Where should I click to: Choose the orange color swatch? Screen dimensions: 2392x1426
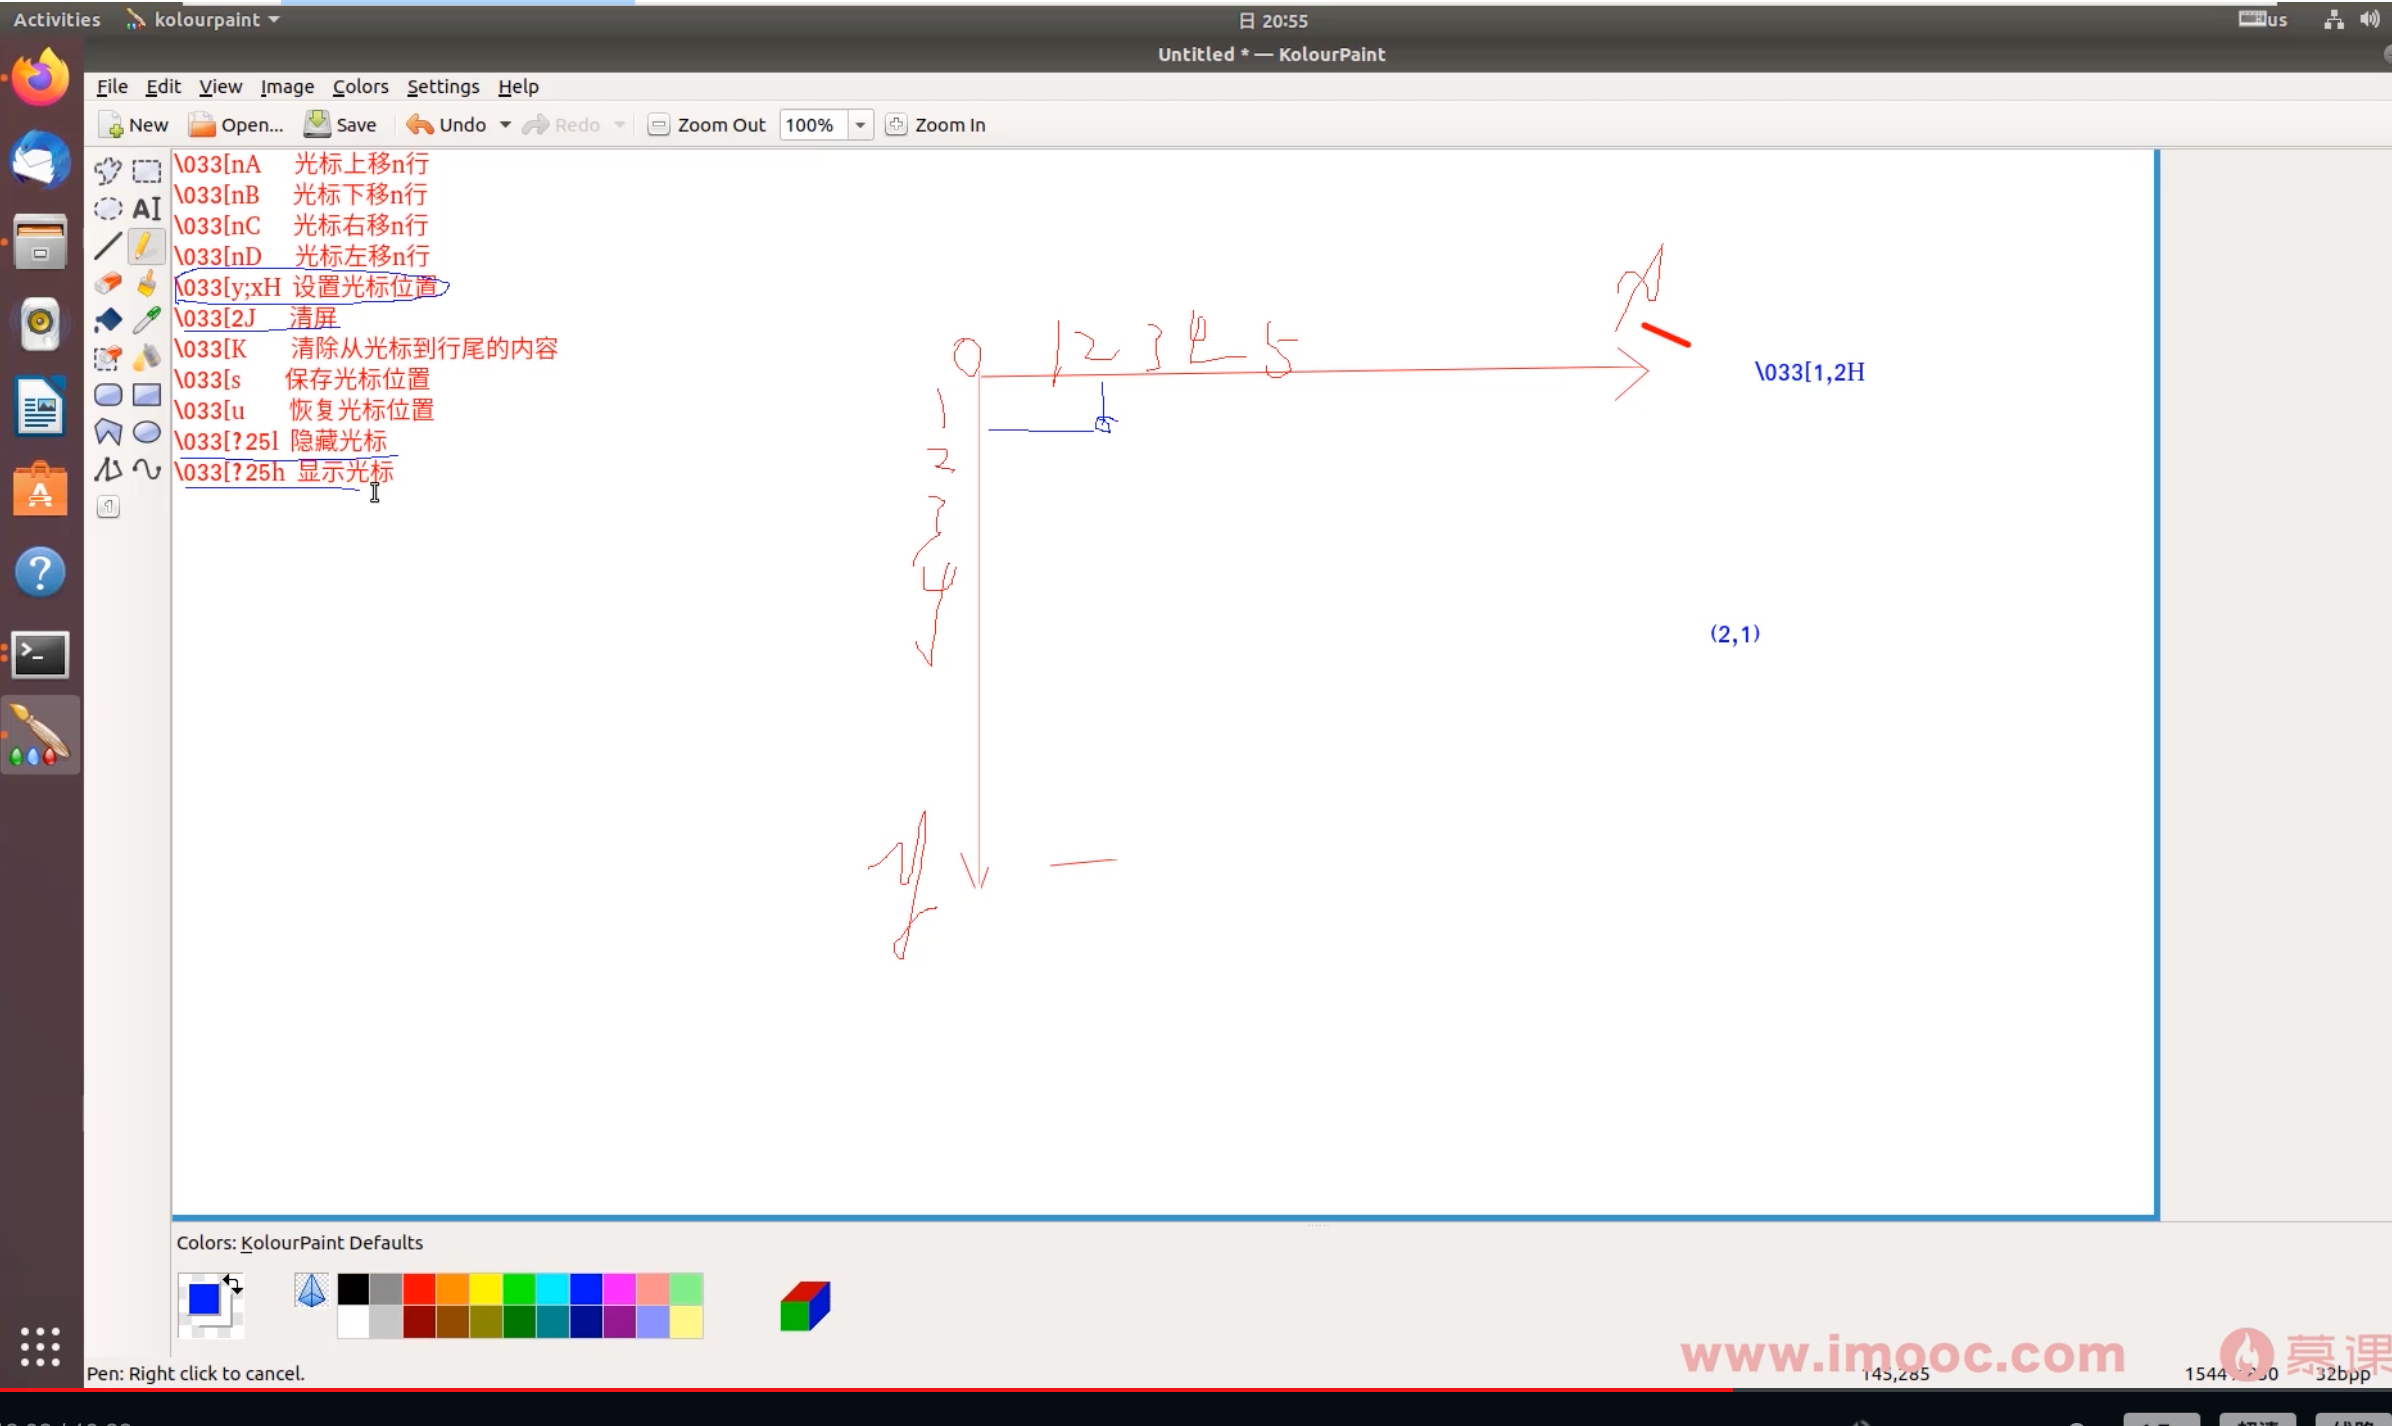point(452,1289)
